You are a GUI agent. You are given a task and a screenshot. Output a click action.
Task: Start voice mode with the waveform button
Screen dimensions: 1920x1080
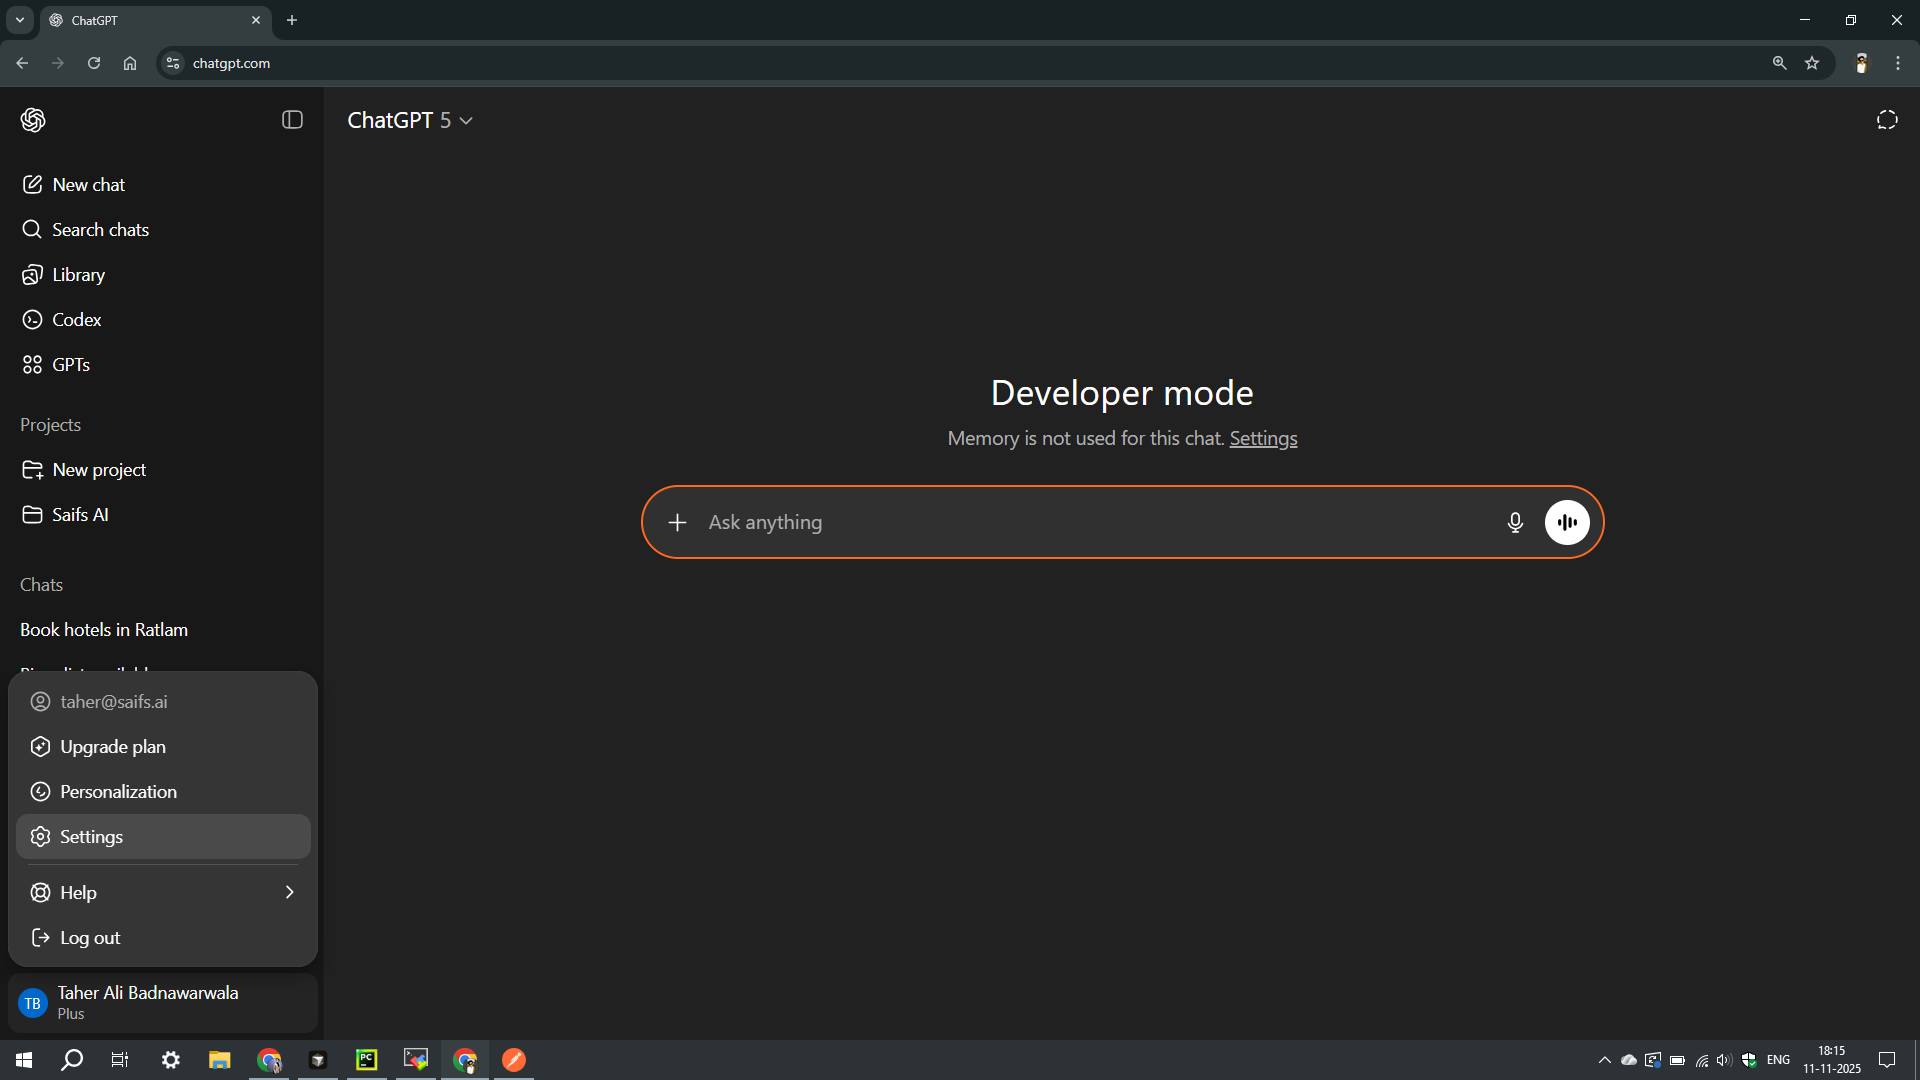click(x=1567, y=523)
